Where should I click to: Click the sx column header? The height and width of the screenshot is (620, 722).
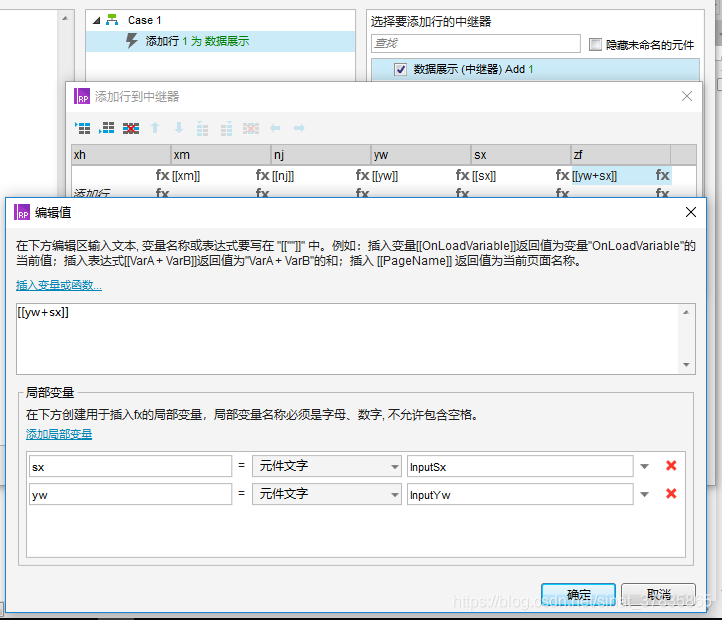pyautogui.click(x=521, y=155)
